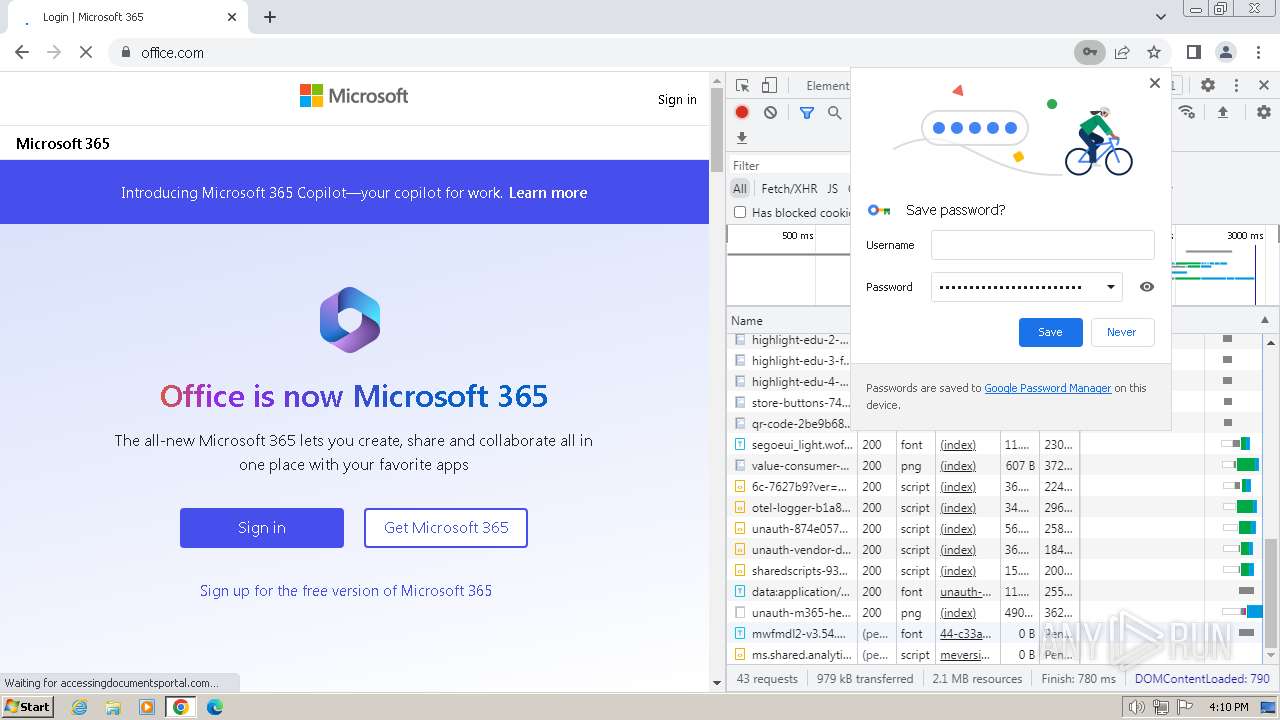The height and width of the screenshot is (720, 1280).
Task: Open the 44-c33a... initiator link
Action: click(965, 633)
